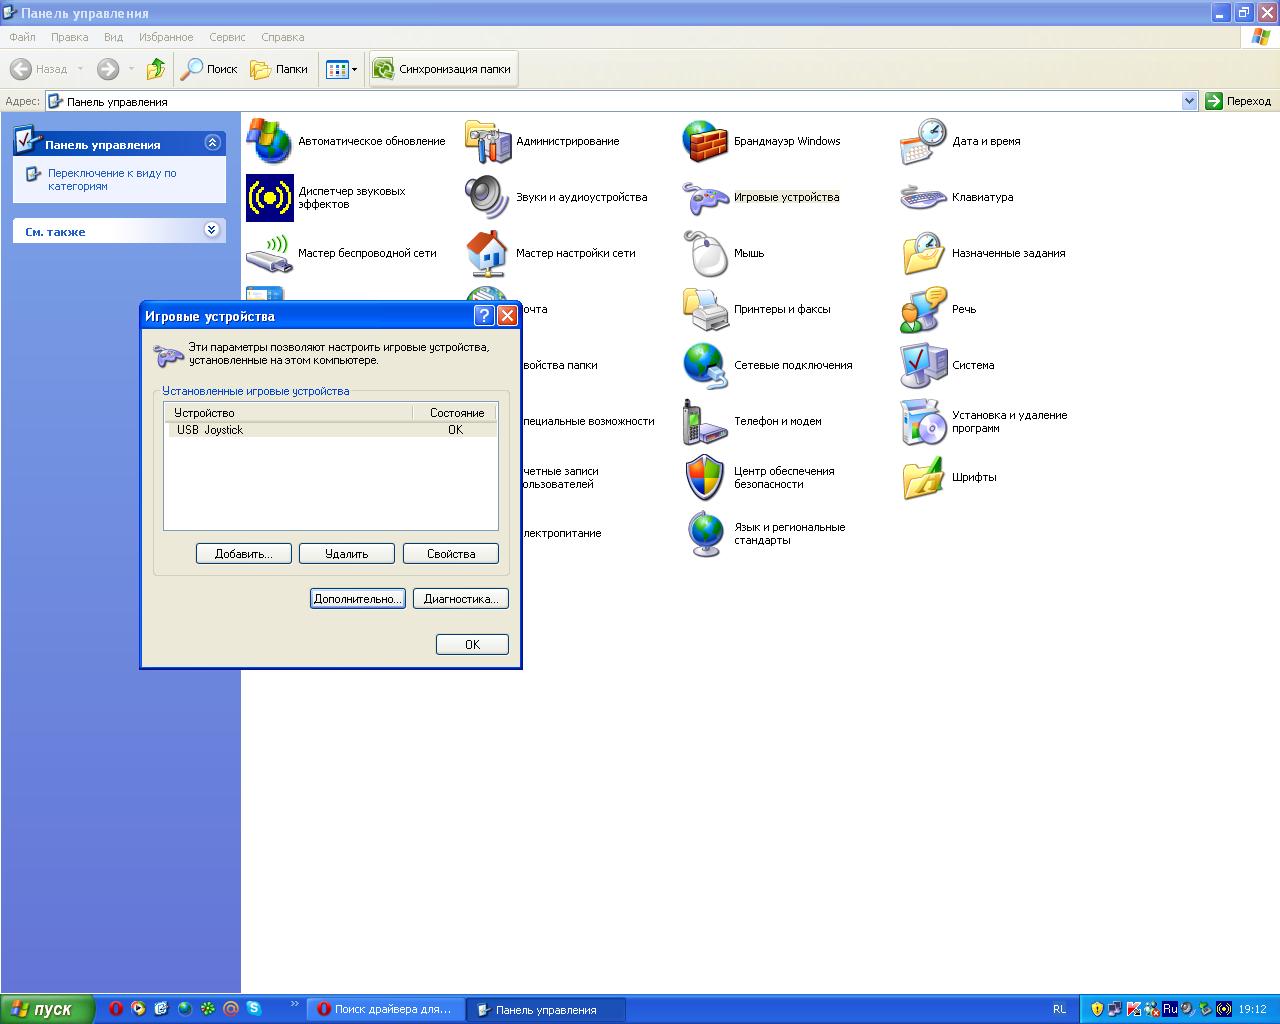The height and width of the screenshot is (1024, 1280).
Task: Open the Сервис menu
Action: pos(227,37)
